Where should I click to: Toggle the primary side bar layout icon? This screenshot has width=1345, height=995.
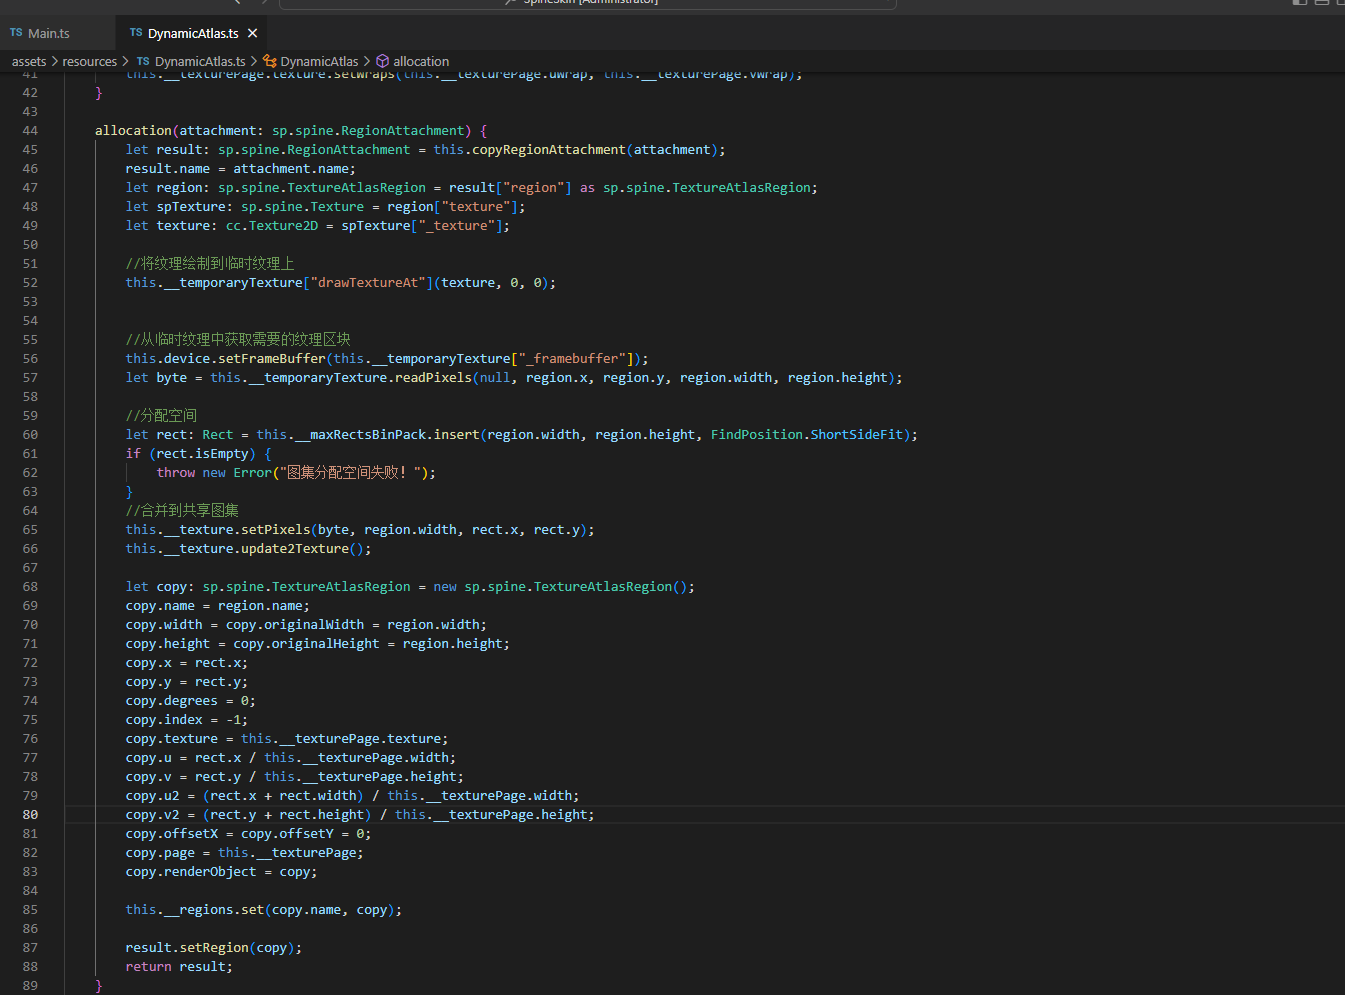[x=1300, y=3]
